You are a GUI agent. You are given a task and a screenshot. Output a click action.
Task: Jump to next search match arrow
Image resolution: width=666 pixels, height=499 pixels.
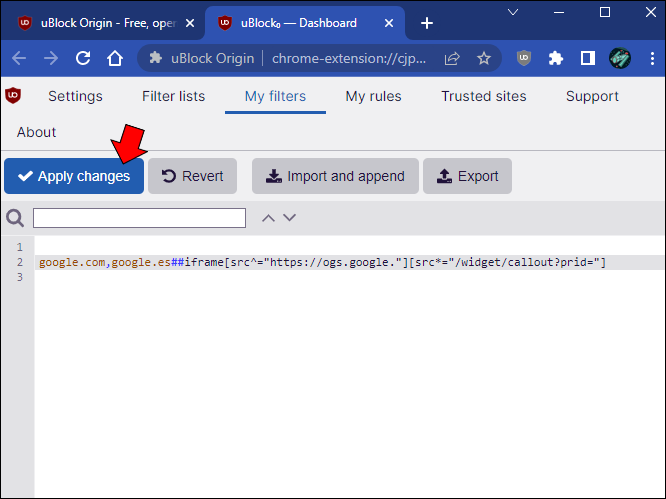(289, 218)
